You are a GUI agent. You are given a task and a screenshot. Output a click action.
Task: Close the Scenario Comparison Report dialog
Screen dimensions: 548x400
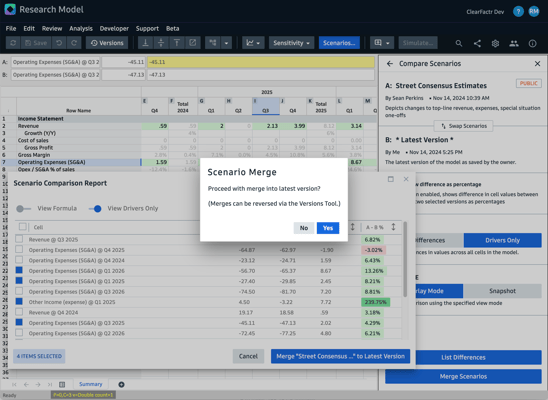(406, 179)
